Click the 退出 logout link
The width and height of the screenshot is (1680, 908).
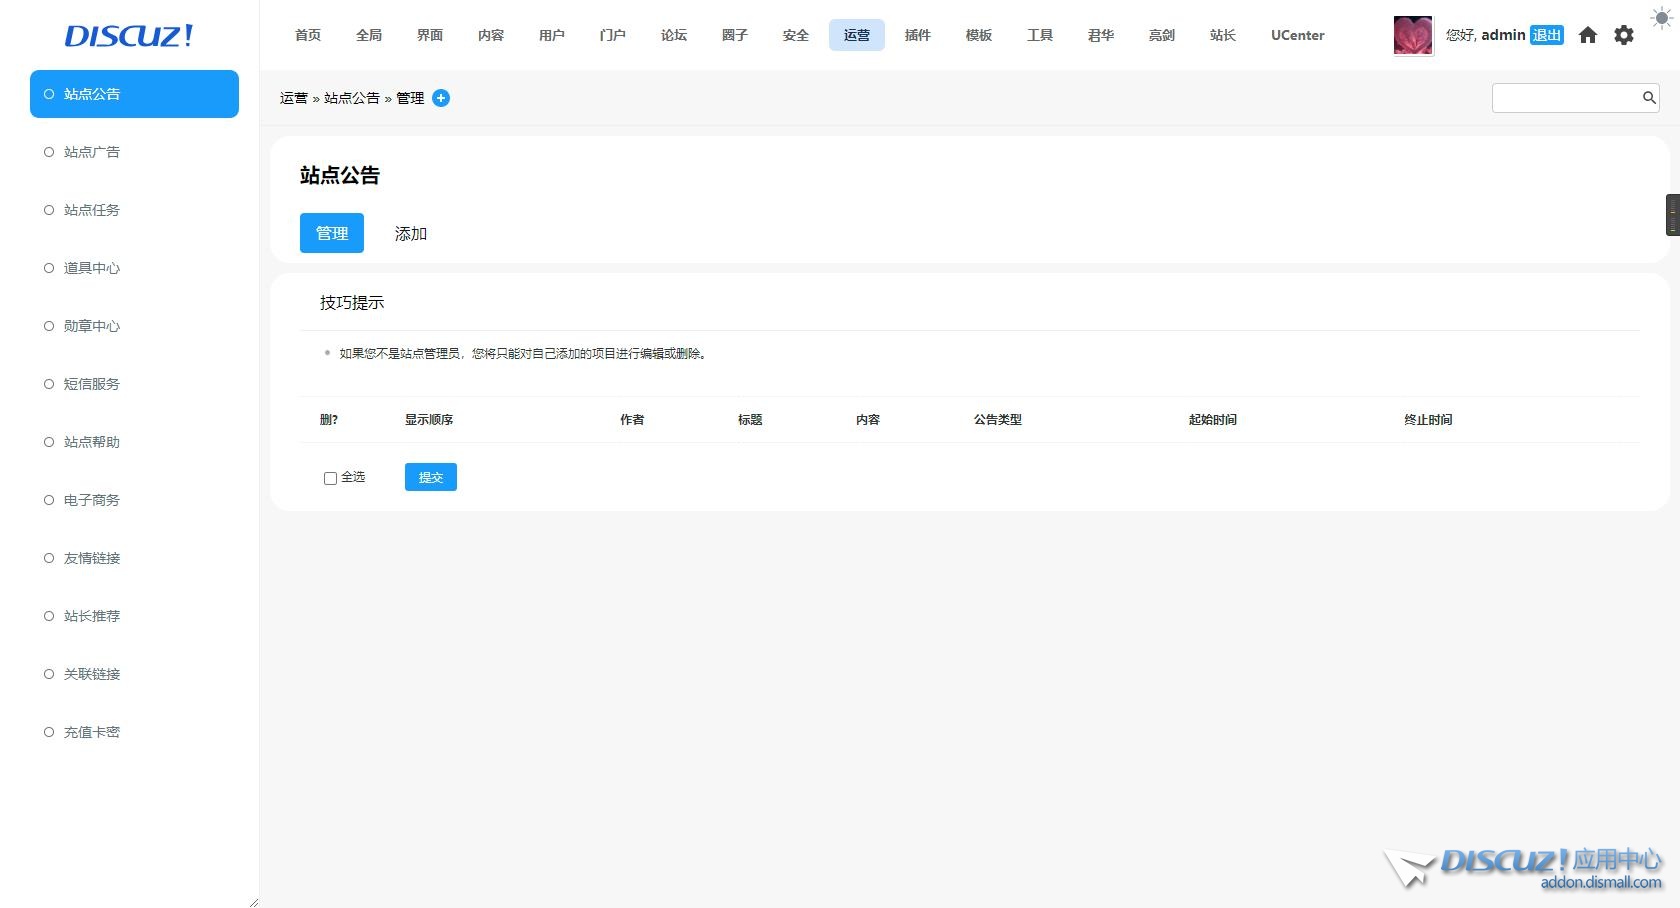[x=1546, y=36]
